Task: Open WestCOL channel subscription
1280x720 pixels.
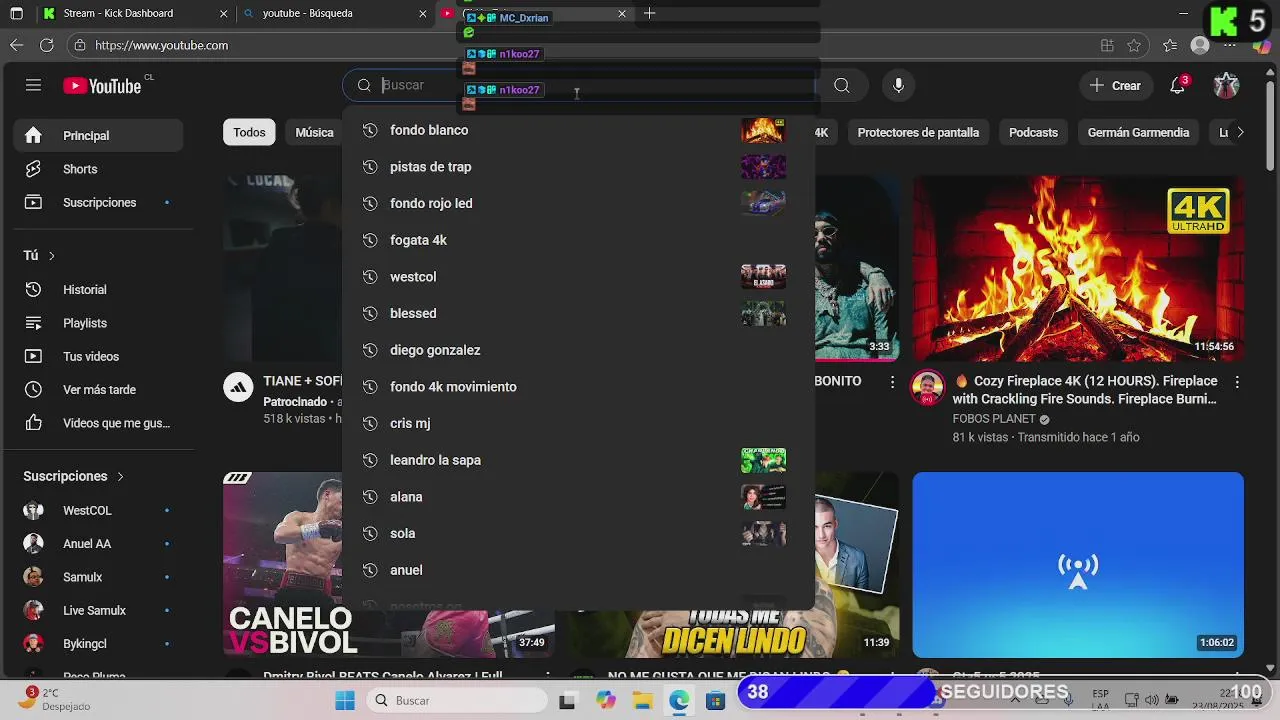Action: (98, 510)
